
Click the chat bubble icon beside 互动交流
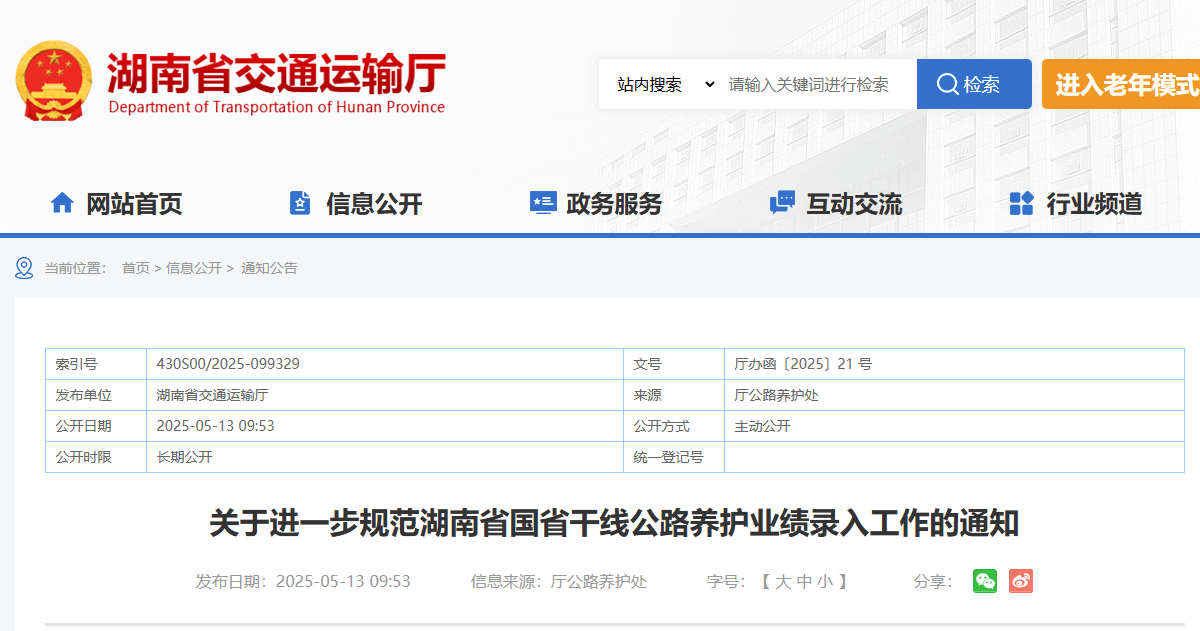click(x=782, y=204)
